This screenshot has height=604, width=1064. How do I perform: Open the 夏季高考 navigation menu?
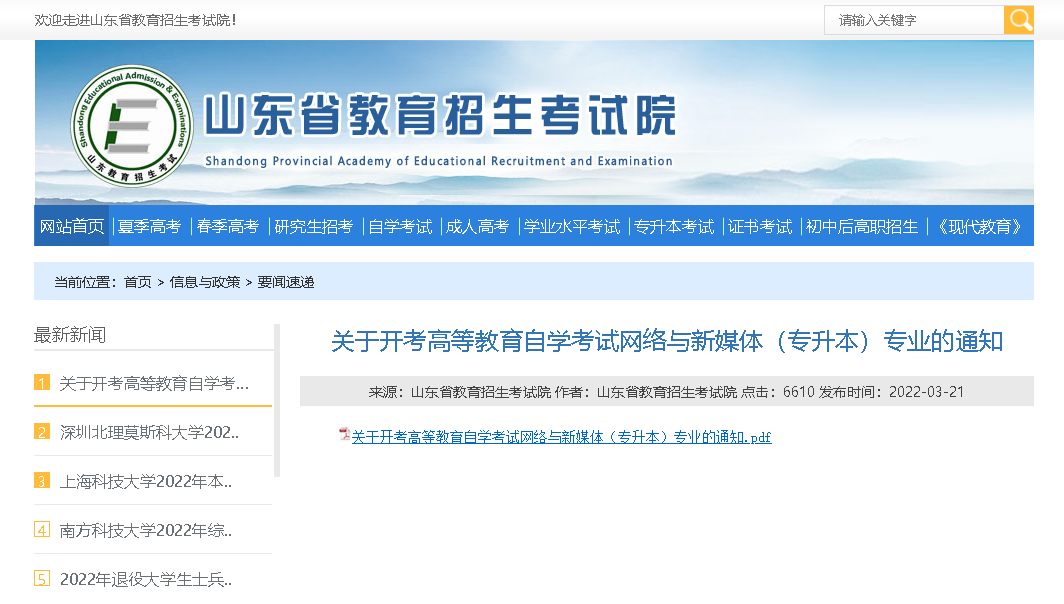pyautogui.click(x=149, y=227)
